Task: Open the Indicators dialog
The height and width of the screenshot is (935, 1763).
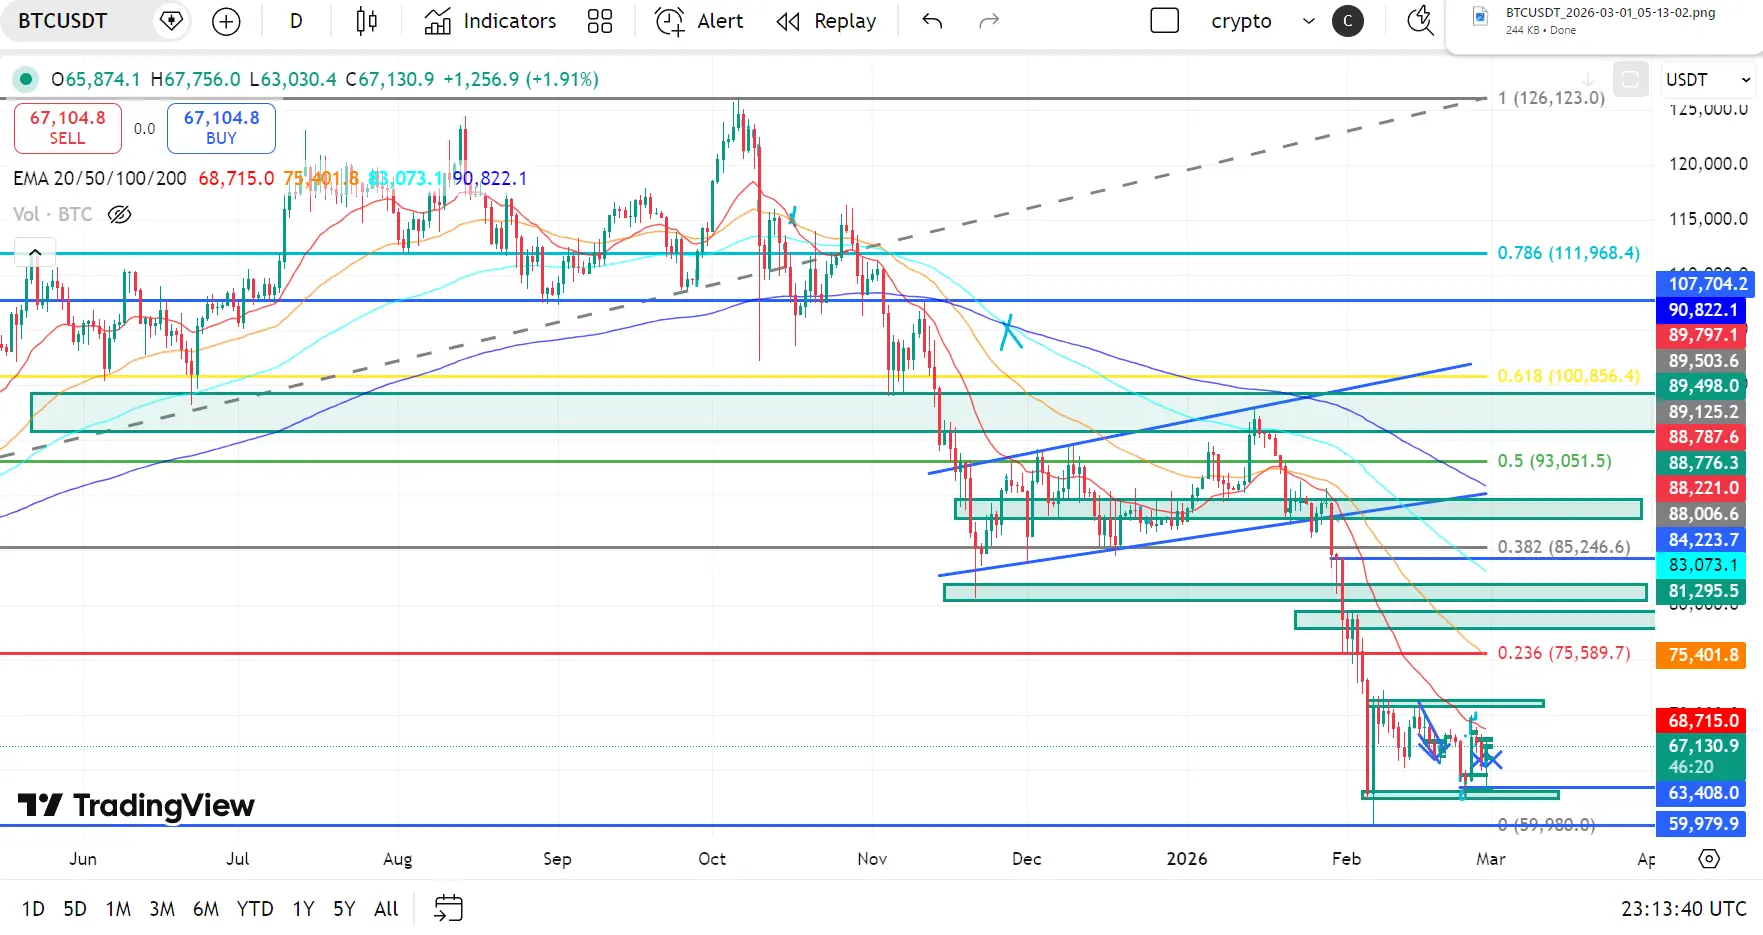Action: 490,21
